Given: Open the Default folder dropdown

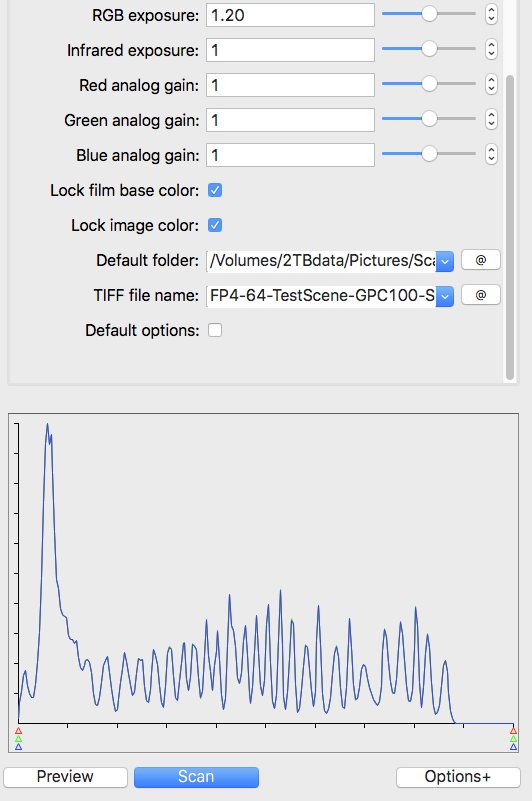Looking at the screenshot, I should [445, 261].
